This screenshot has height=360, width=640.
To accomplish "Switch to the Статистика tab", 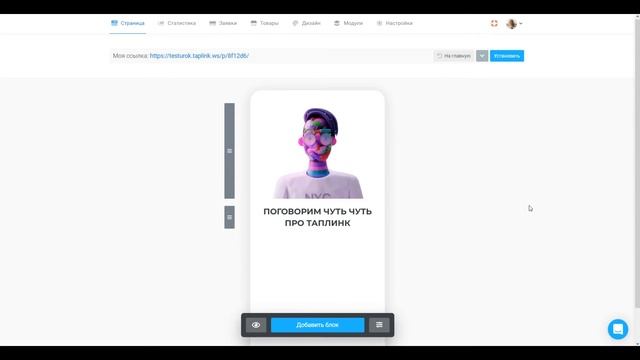I will [177, 23].
